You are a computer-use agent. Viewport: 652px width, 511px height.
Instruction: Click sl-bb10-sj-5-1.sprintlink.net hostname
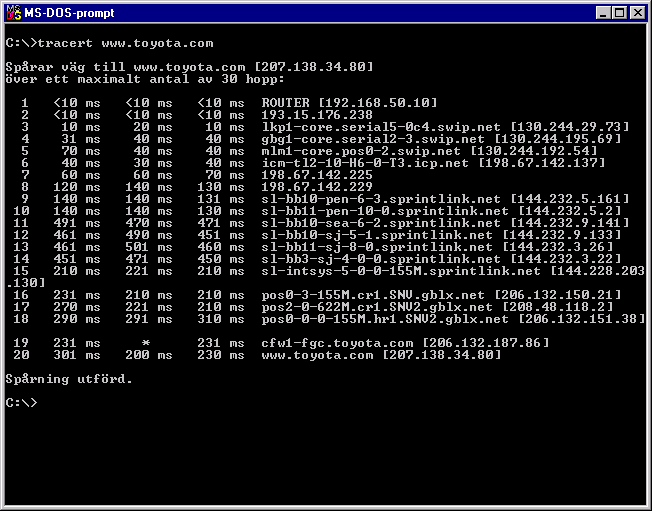tap(377, 235)
